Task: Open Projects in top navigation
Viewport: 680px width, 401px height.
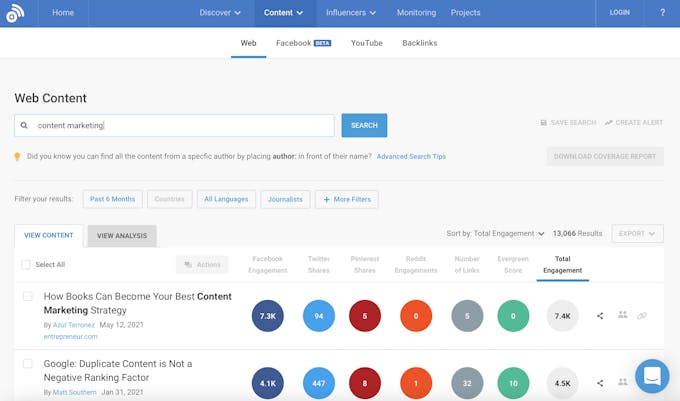Action: pos(465,13)
